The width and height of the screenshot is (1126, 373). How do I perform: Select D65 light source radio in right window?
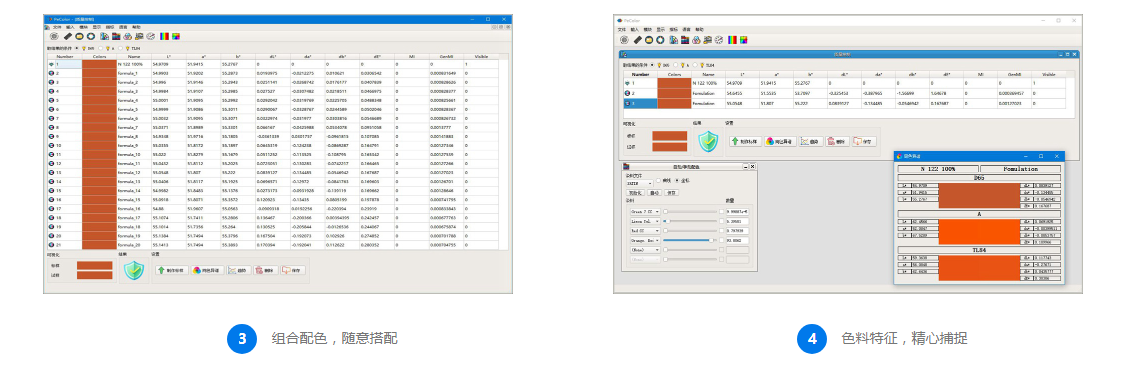tap(652, 65)
